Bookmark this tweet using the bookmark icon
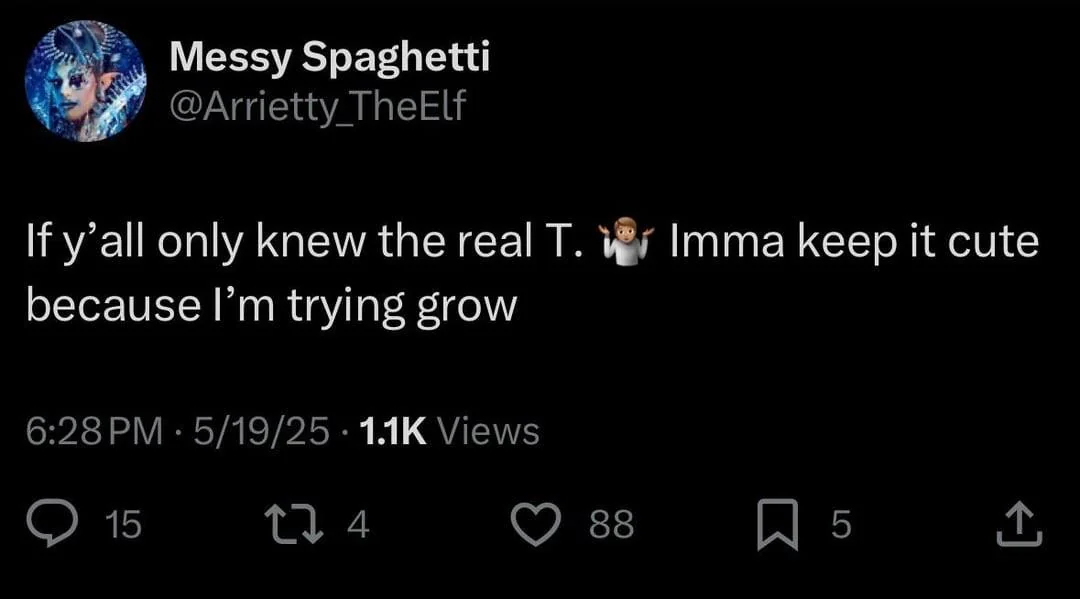1080x599 pixels. [x=776, y=524]
